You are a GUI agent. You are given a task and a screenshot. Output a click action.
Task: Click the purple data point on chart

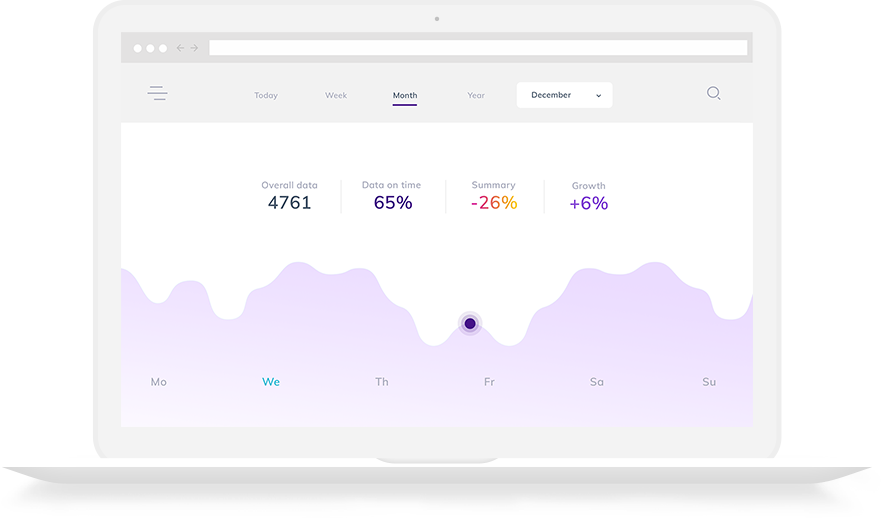[x=470, y=323]
